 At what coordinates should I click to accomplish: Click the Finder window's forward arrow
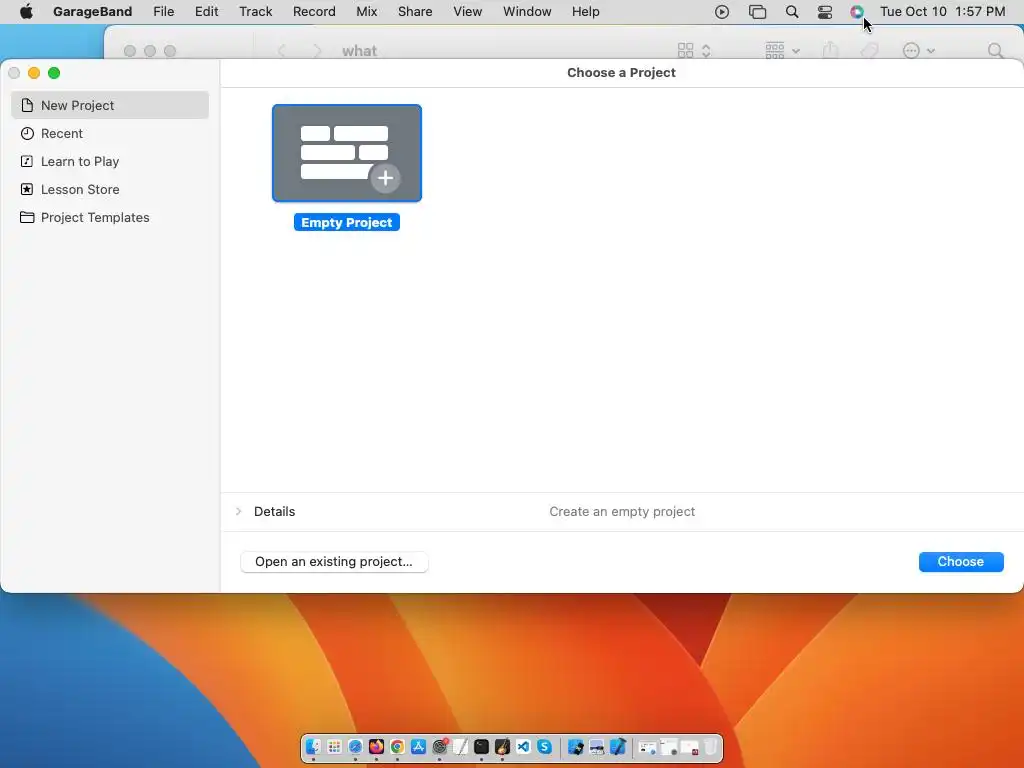coord(317,51)
